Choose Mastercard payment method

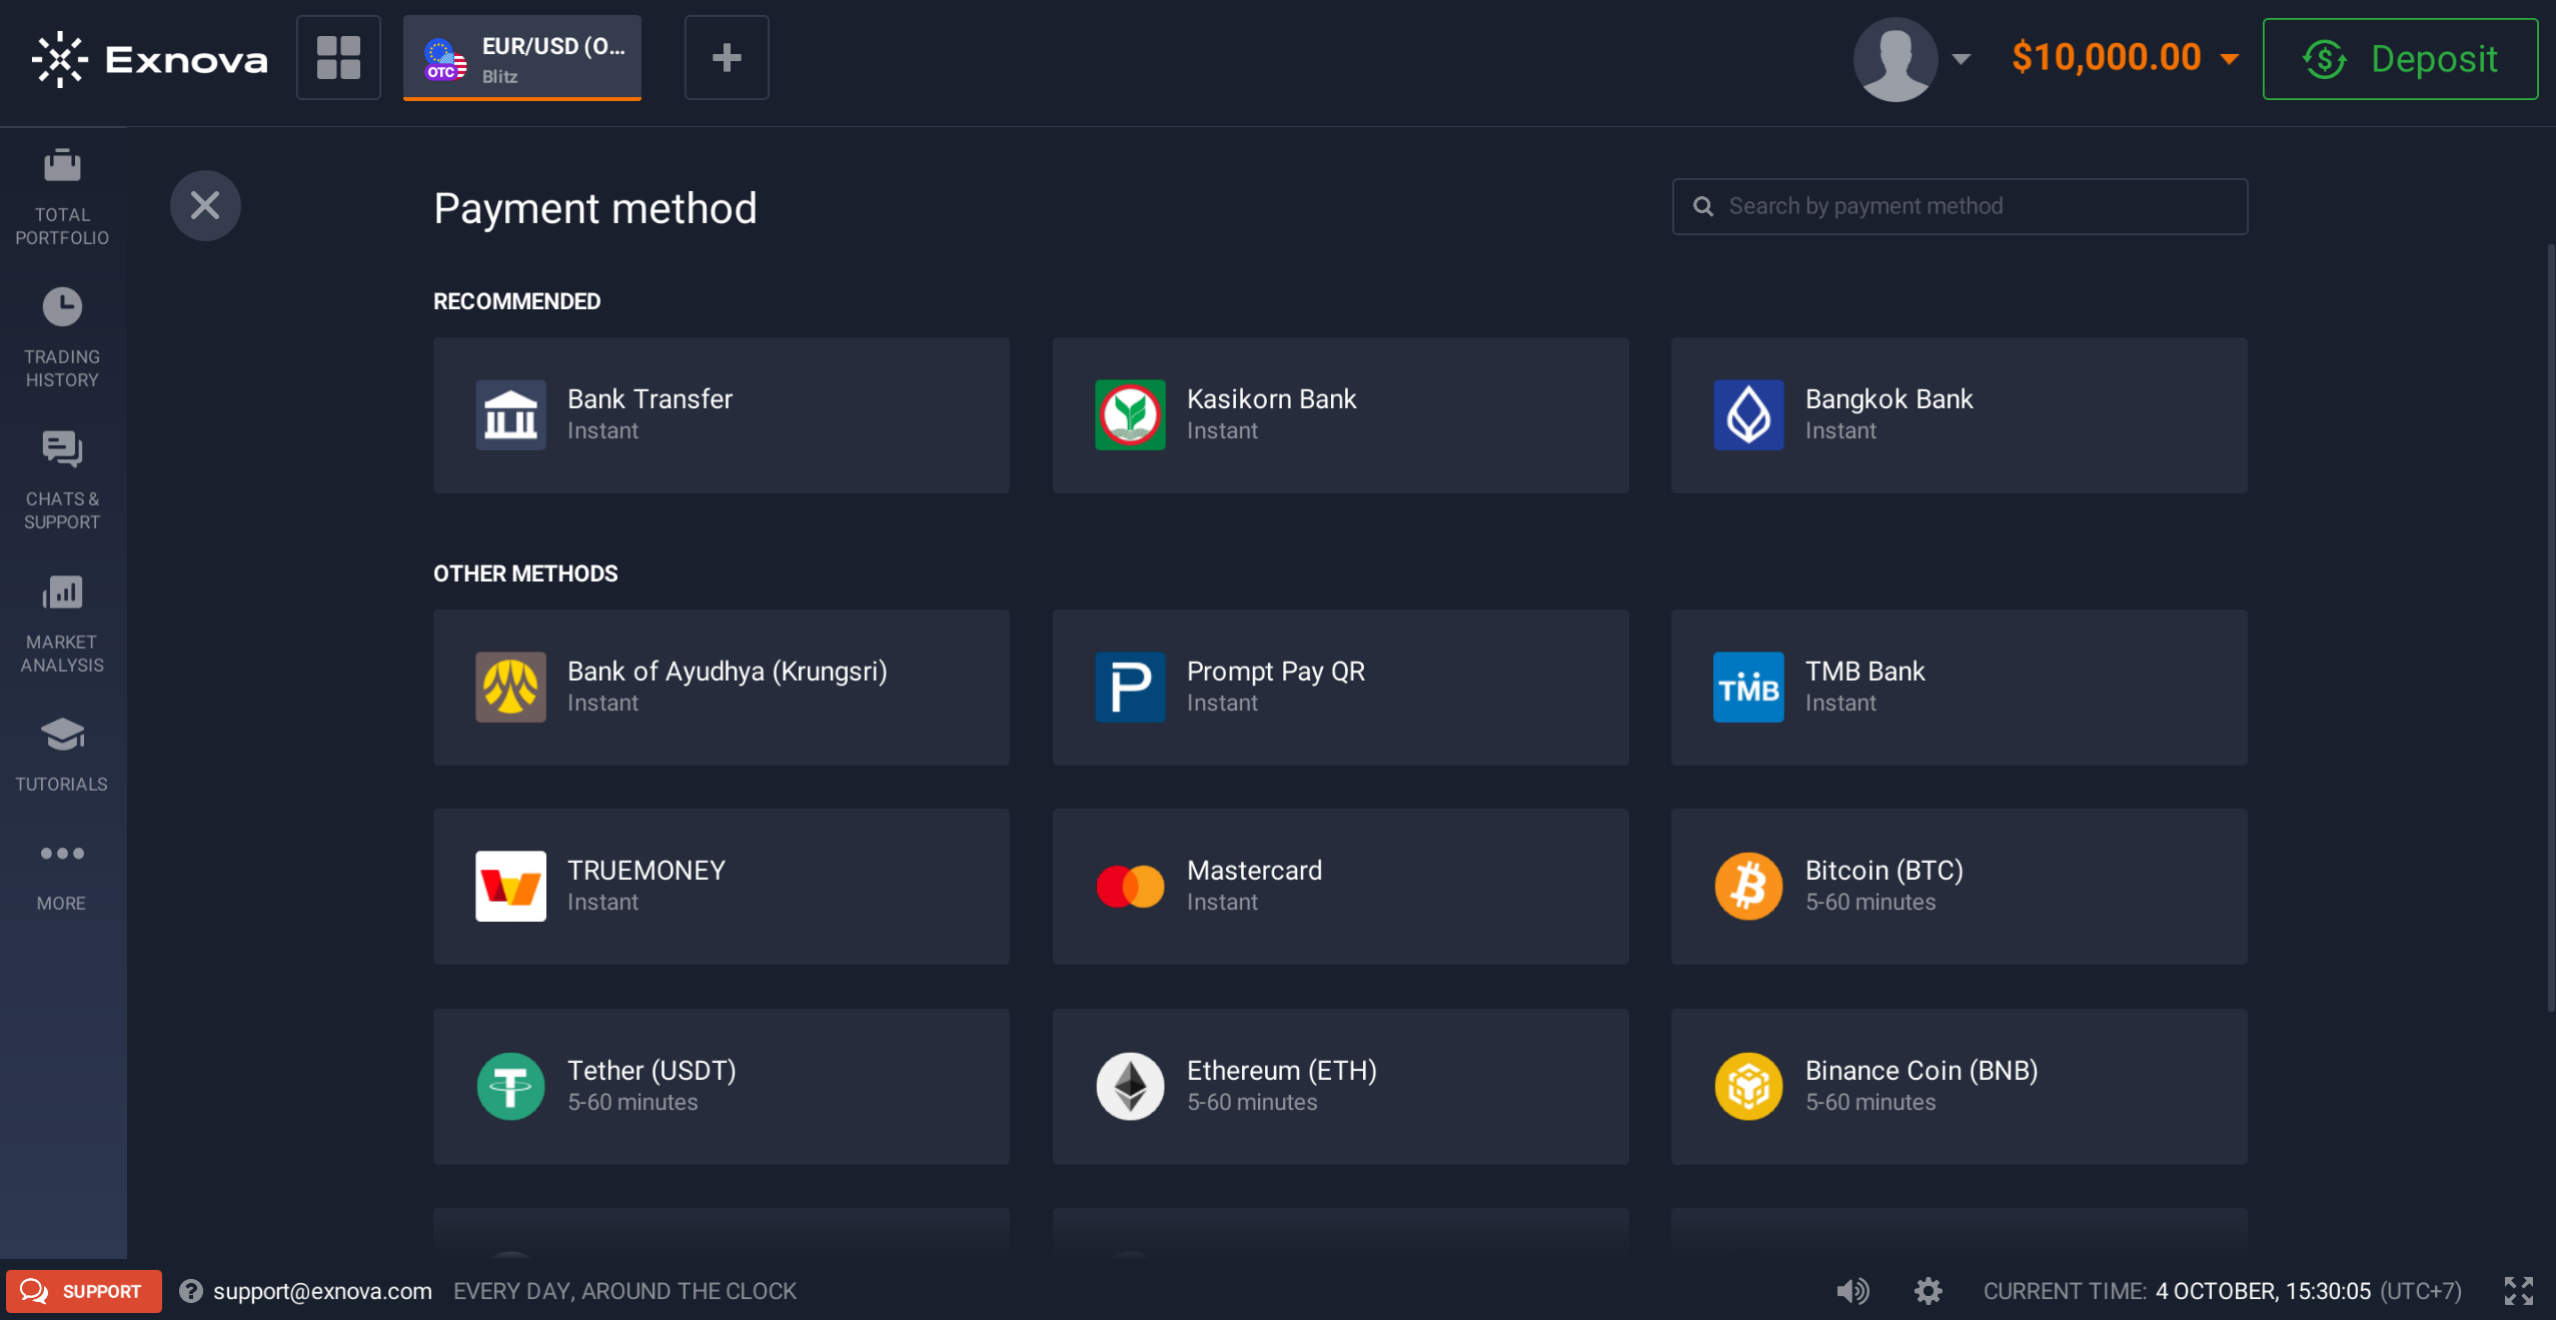[x=1340, y=886]
